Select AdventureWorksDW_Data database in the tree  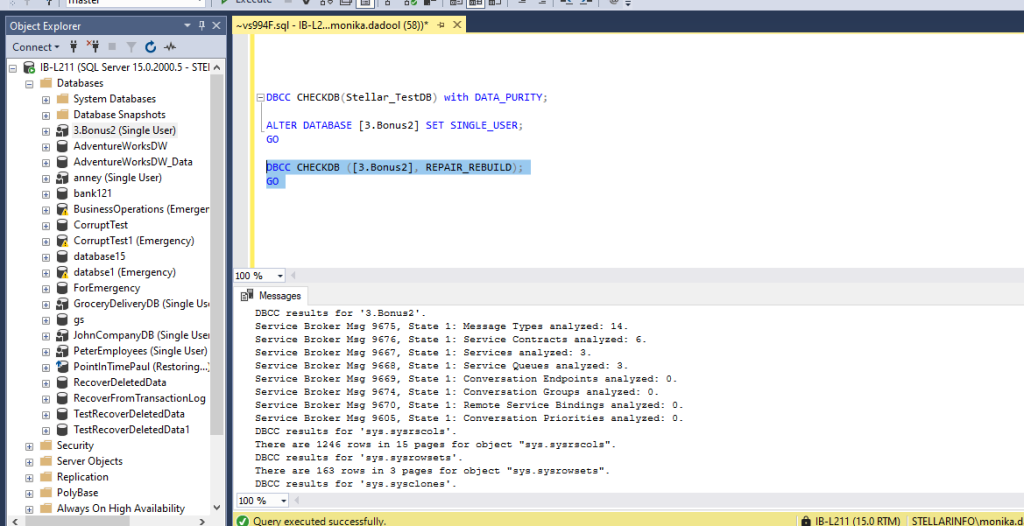click(x=133, y=161)
